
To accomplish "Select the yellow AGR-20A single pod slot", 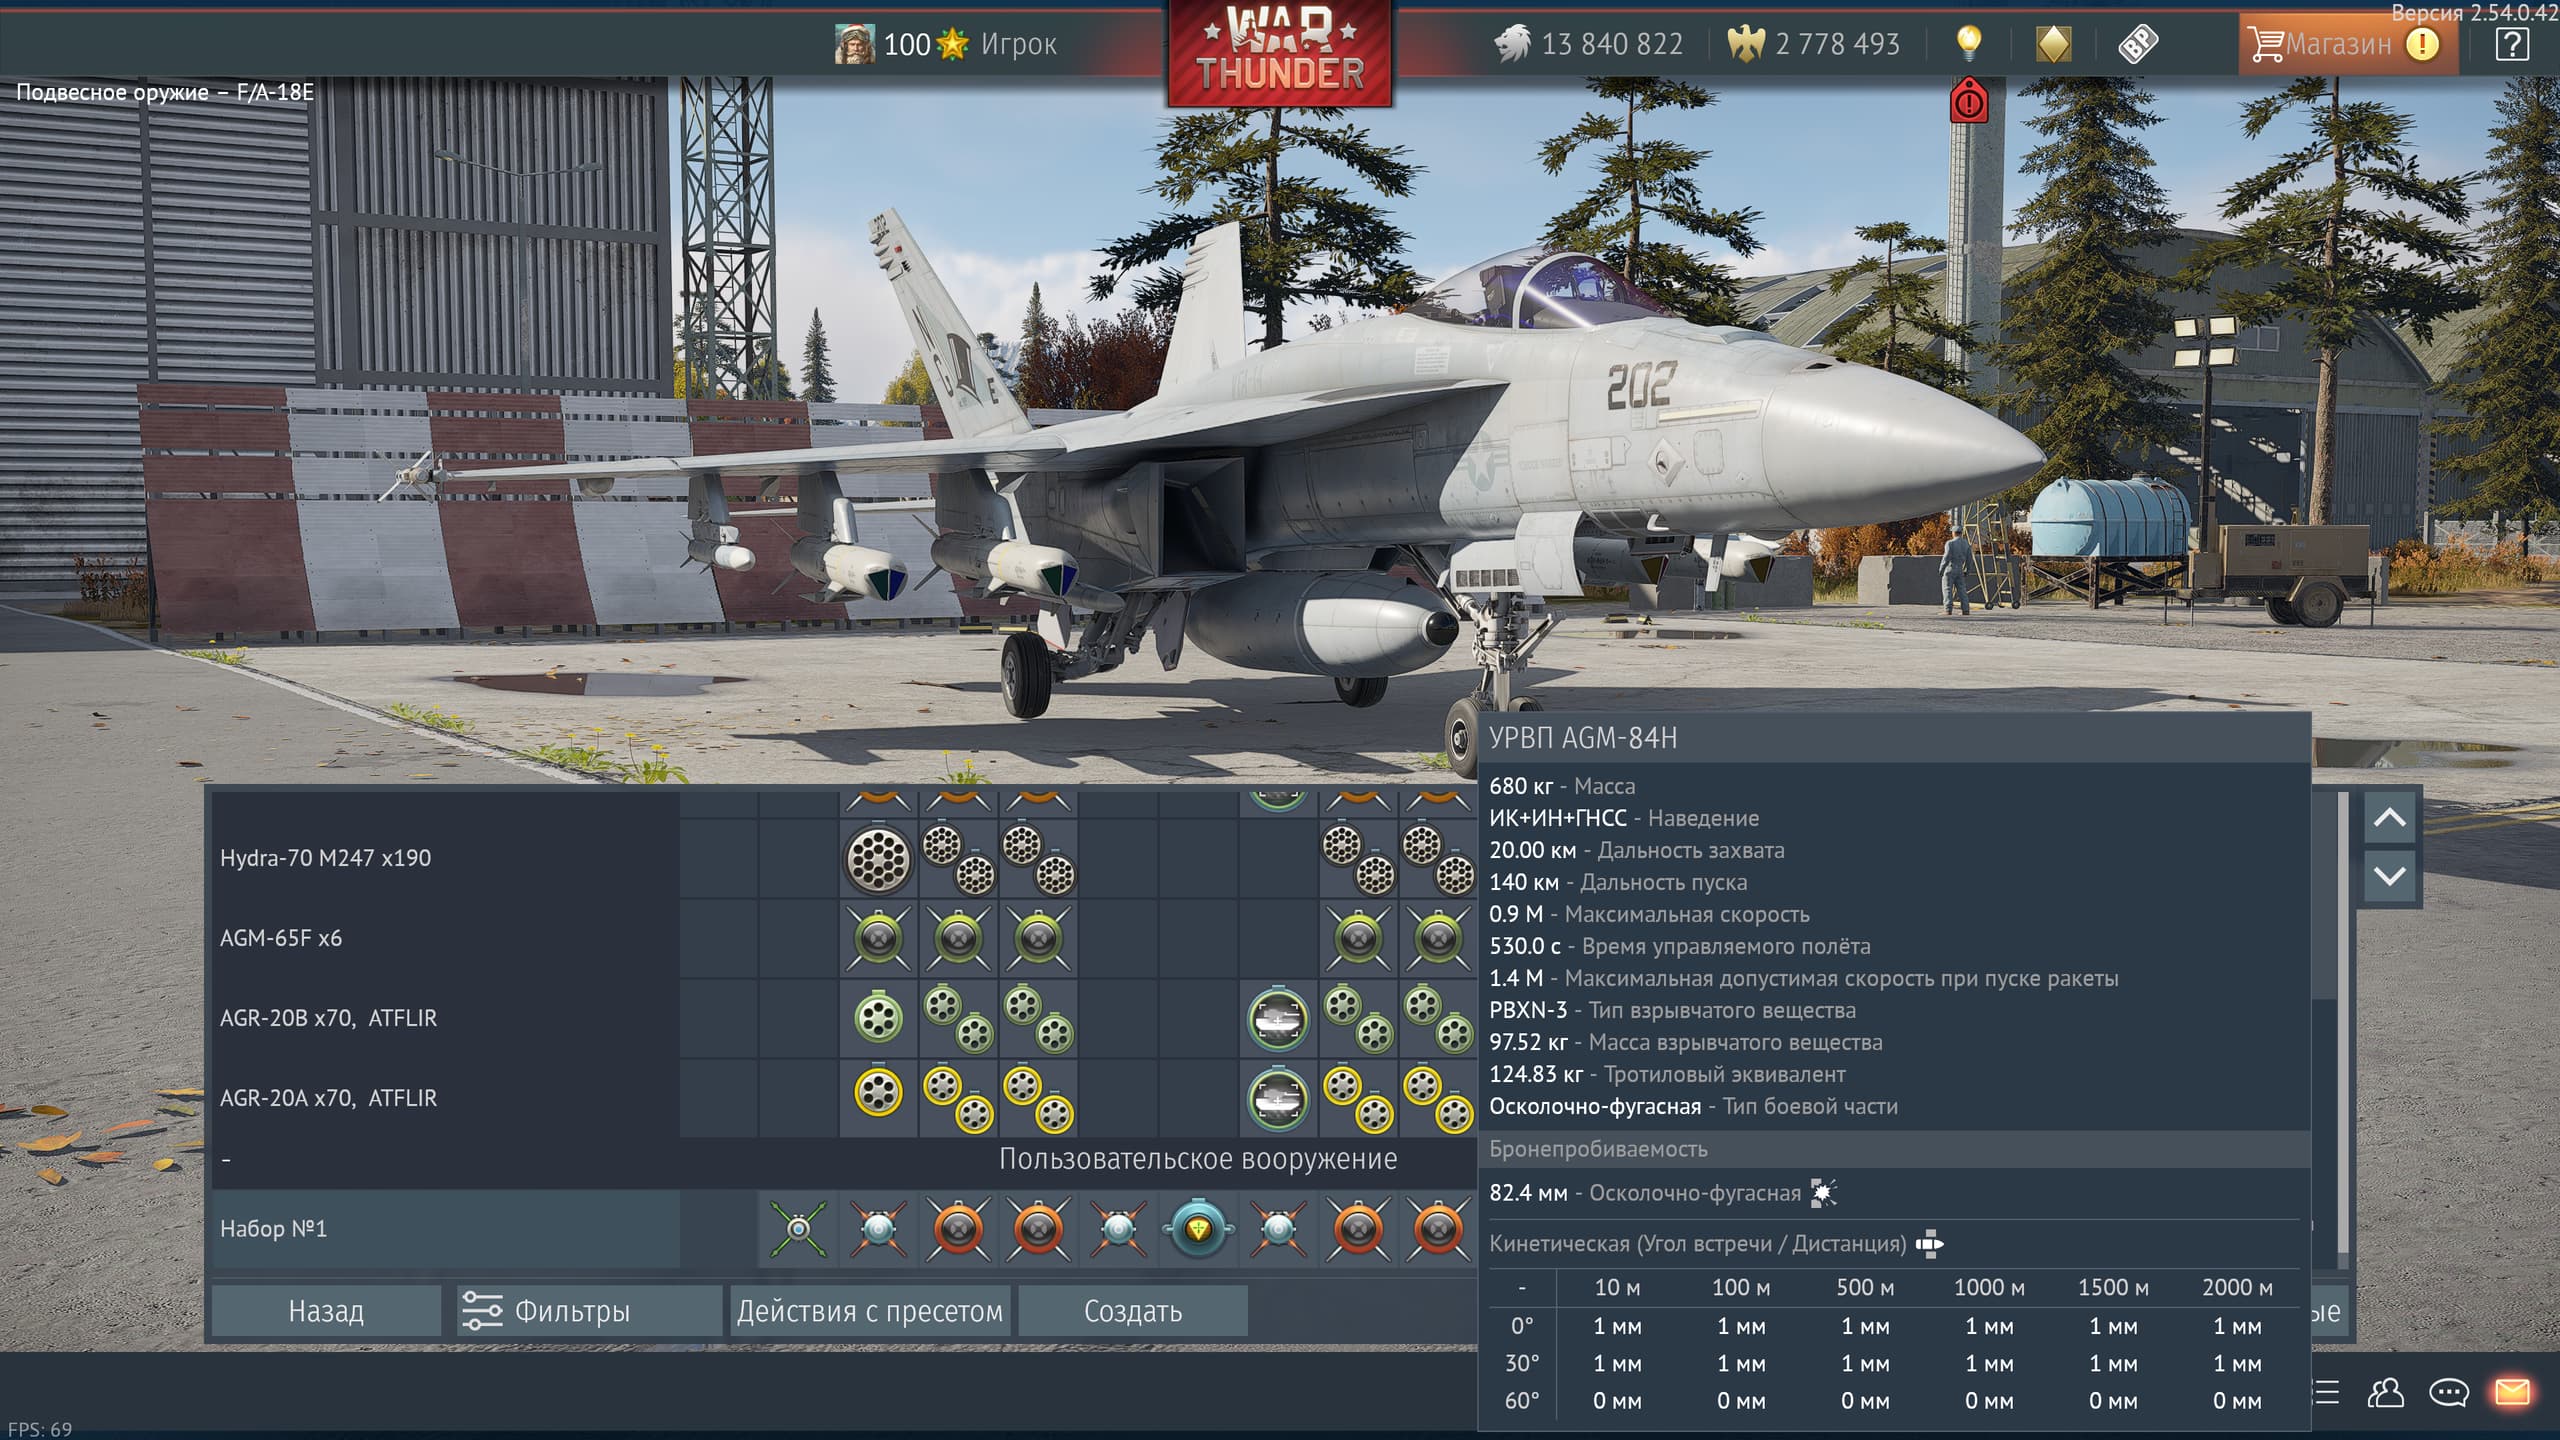I will [878, 1092].
